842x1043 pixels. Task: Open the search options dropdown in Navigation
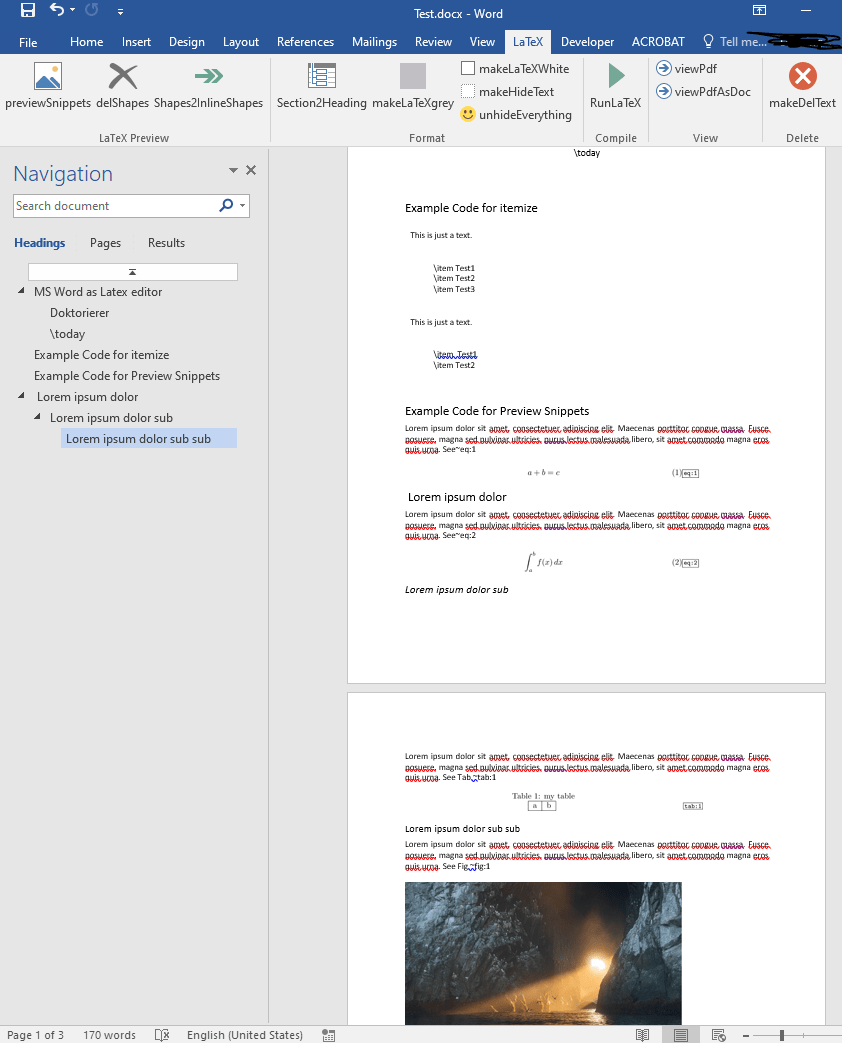[x=240, y=206]
